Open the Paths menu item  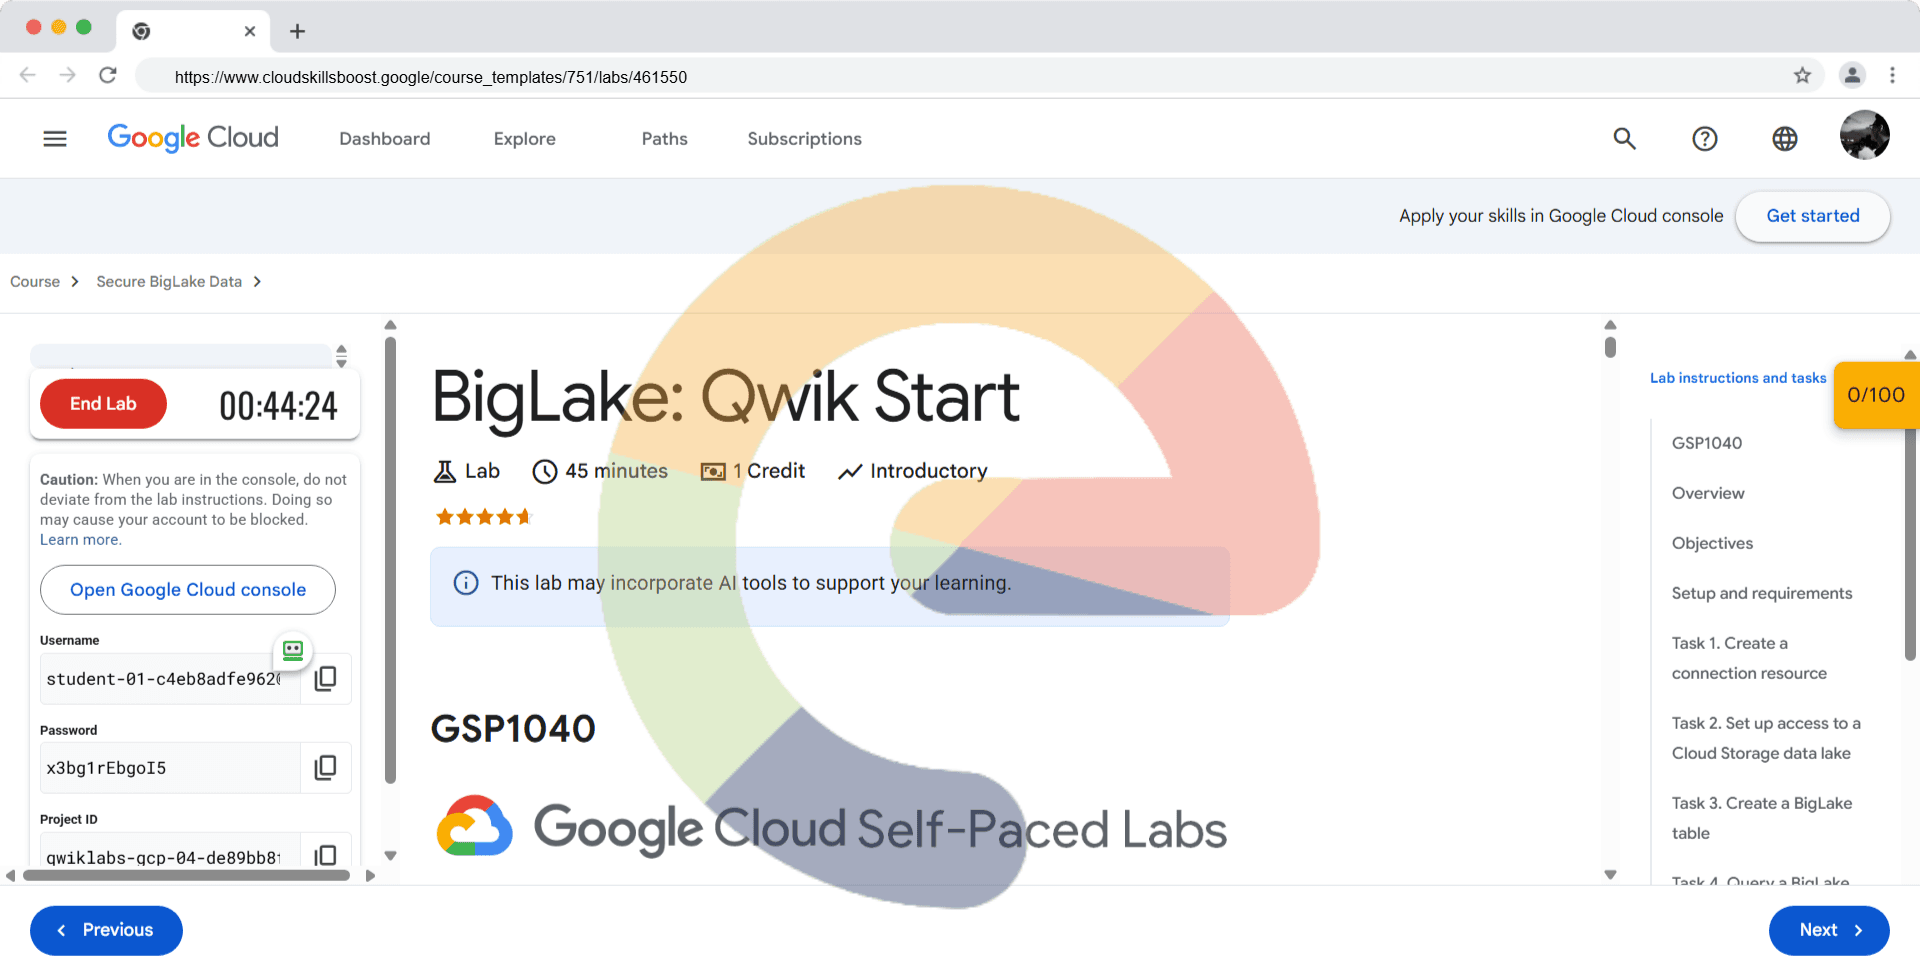click(665, 139)
